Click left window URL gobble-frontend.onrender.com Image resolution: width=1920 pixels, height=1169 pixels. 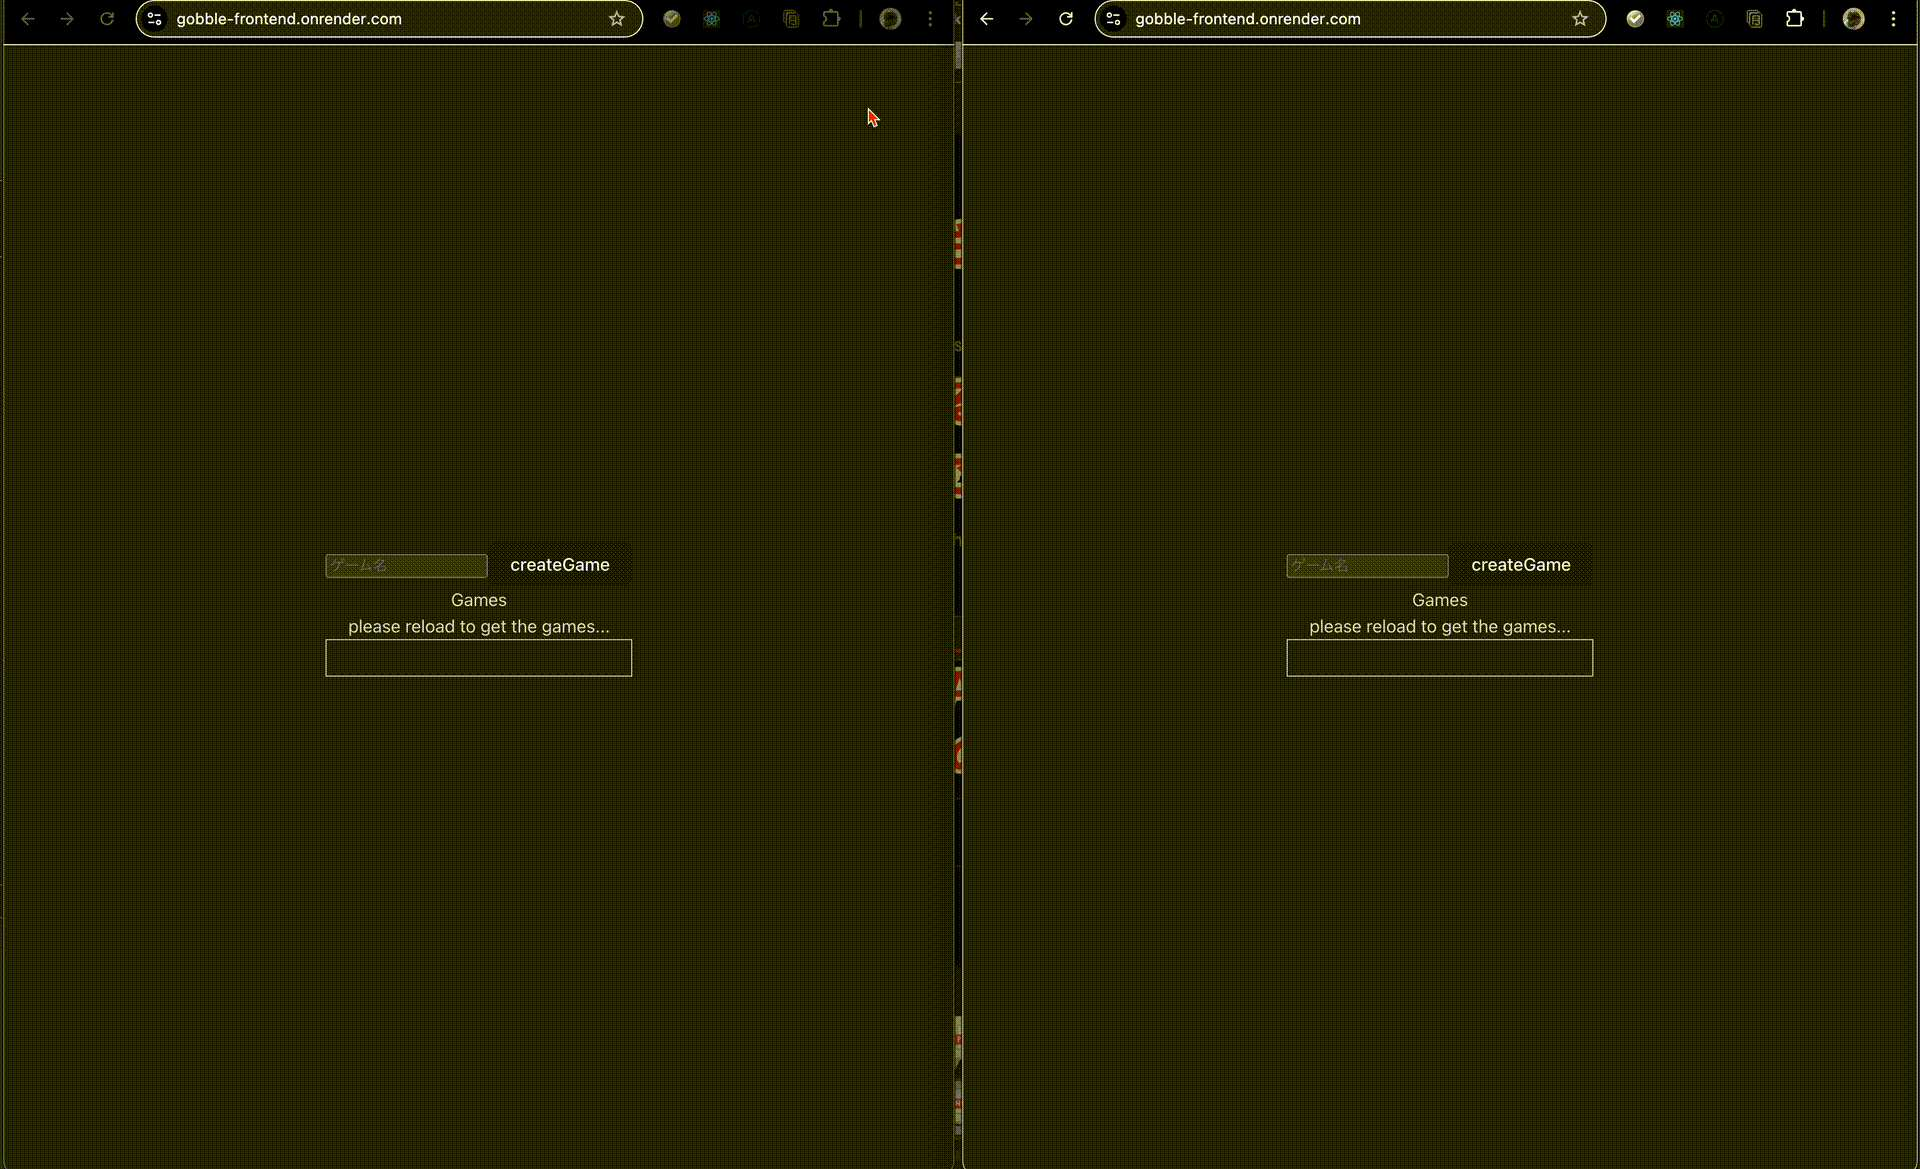pyautogui.click(x=289, y=19)
